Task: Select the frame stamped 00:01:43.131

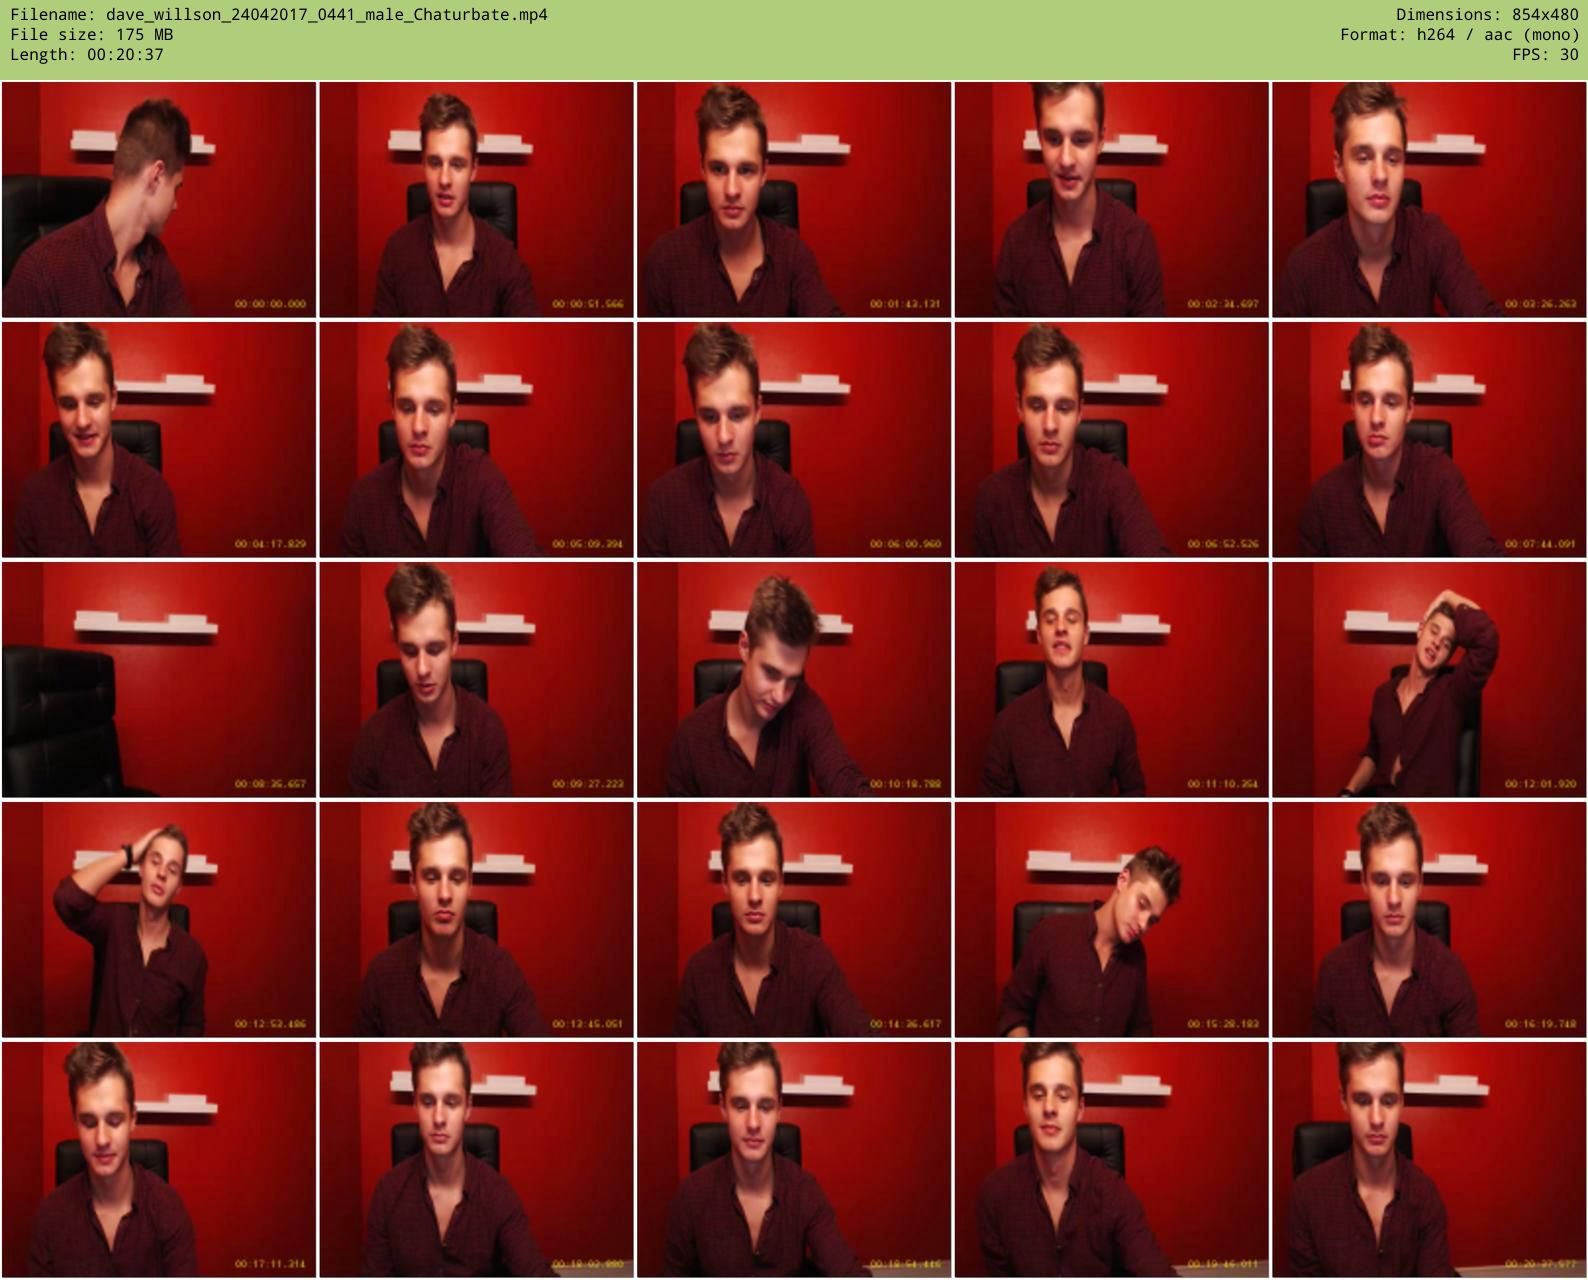Action: (794, 199)
